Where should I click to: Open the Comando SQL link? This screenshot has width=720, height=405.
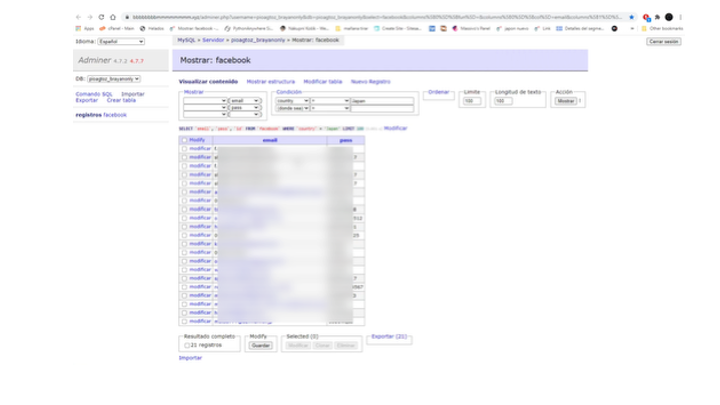pos(94,94)
